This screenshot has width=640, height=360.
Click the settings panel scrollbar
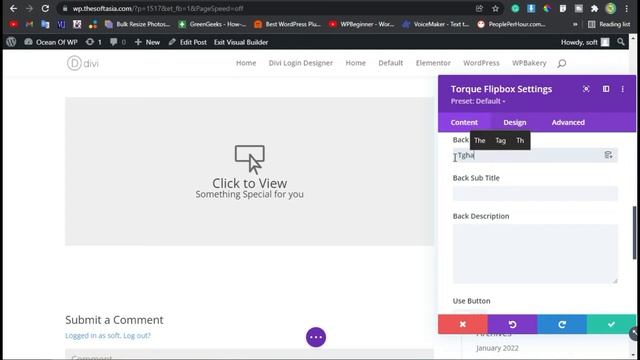pos(634,233)
